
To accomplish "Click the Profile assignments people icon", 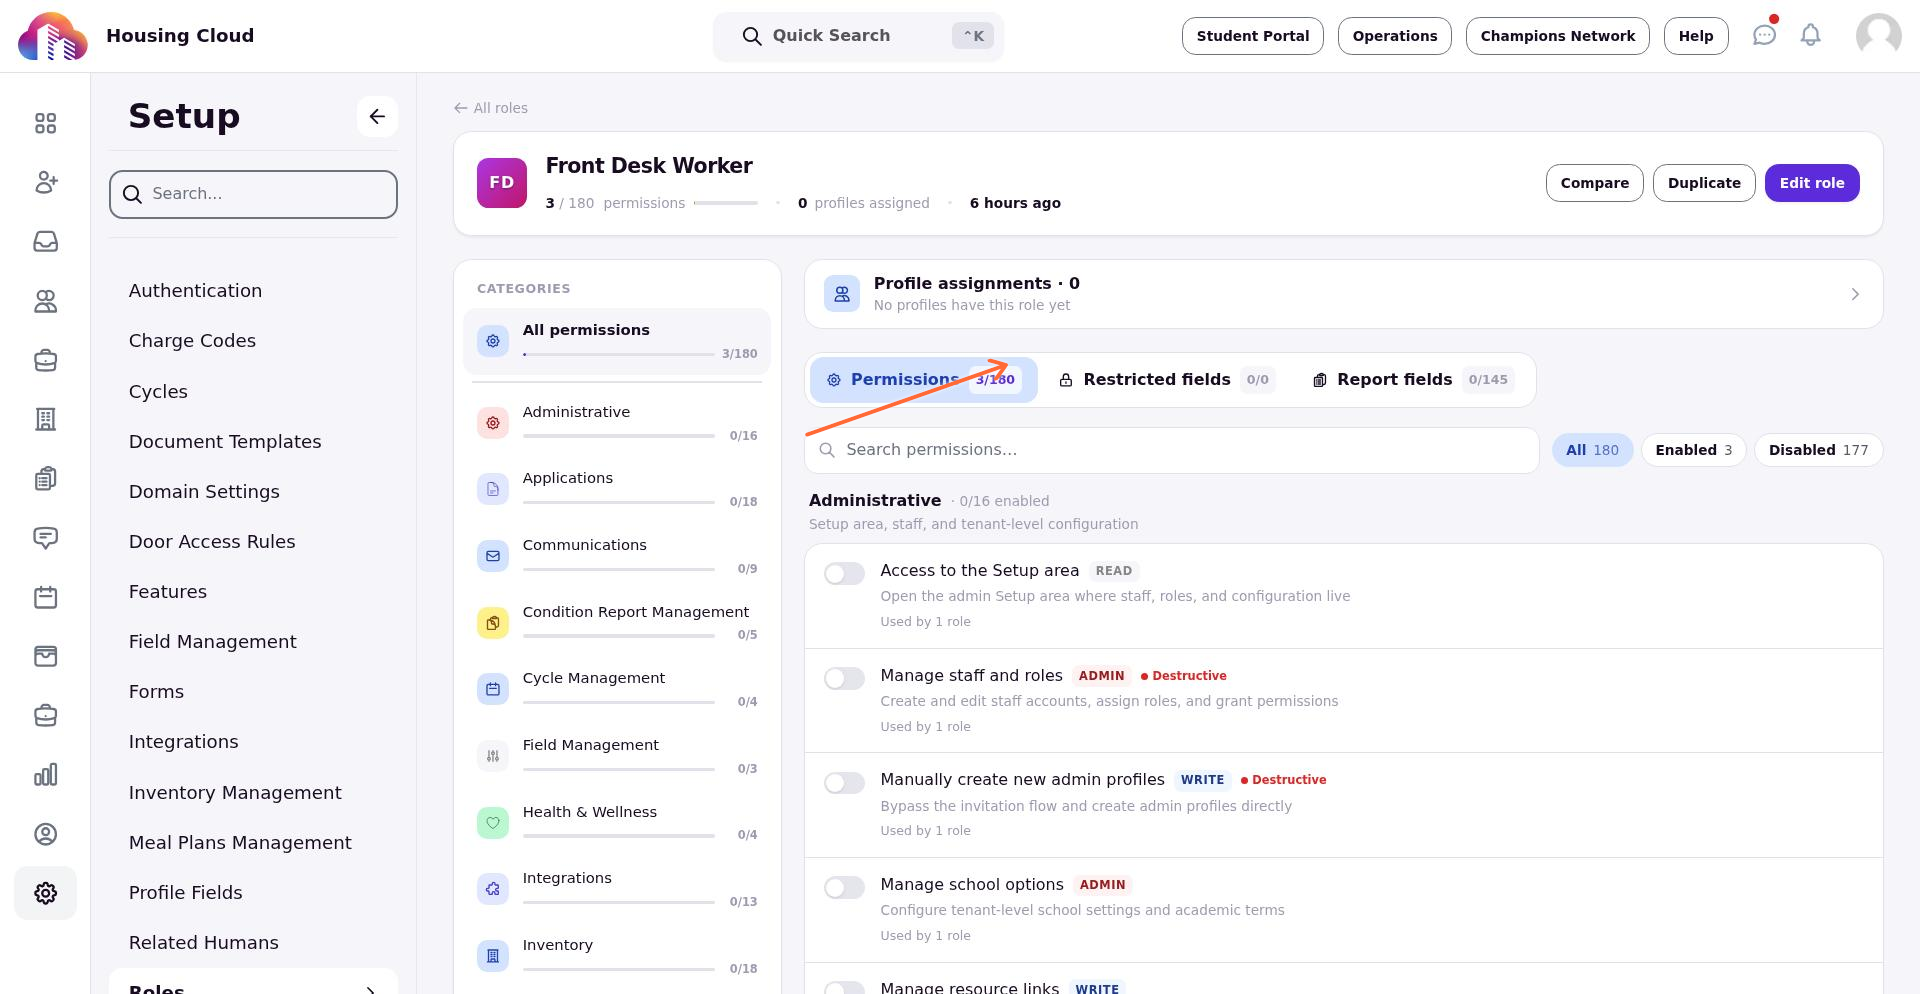I will 842,294.
